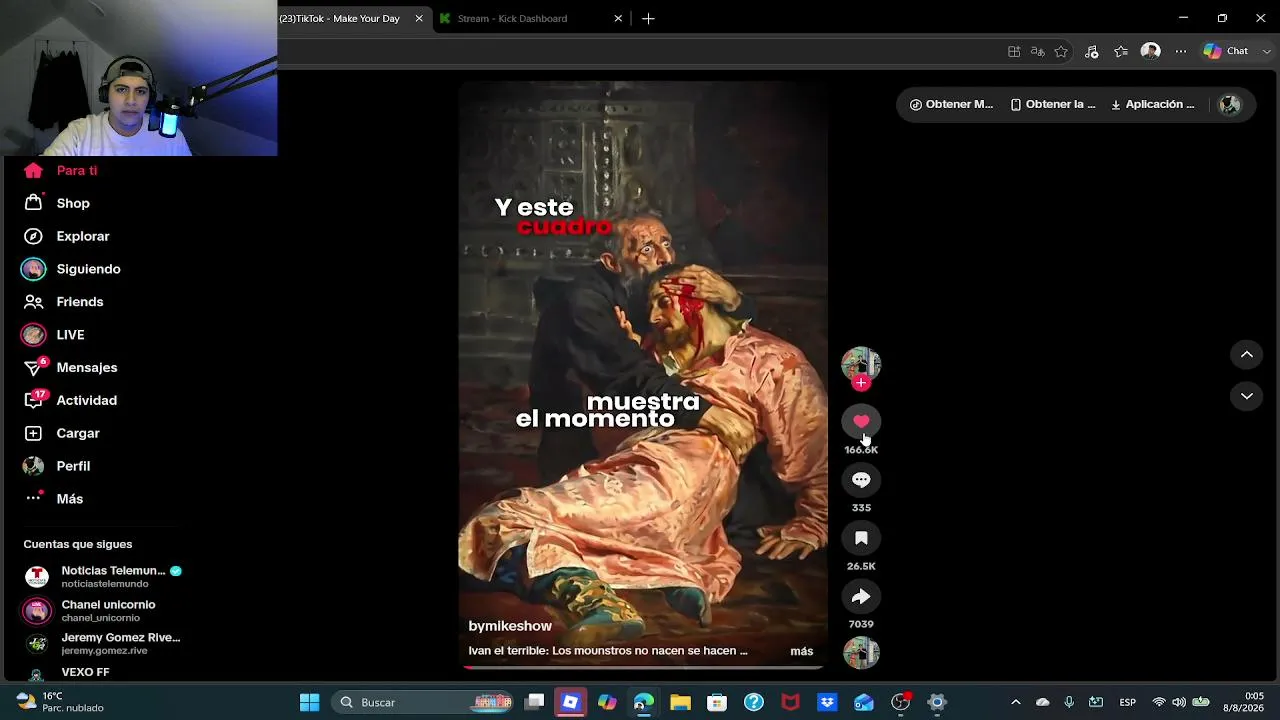Open the browser favorites list
Image resolution: width=1280 pixels, height=720 pixels.
coord(1121,51)
